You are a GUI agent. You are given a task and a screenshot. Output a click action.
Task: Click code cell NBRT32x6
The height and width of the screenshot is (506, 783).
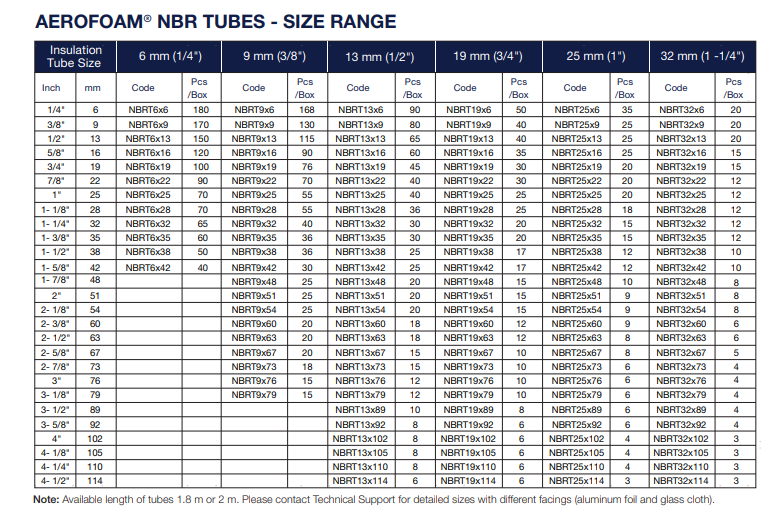tap(682, 110)
